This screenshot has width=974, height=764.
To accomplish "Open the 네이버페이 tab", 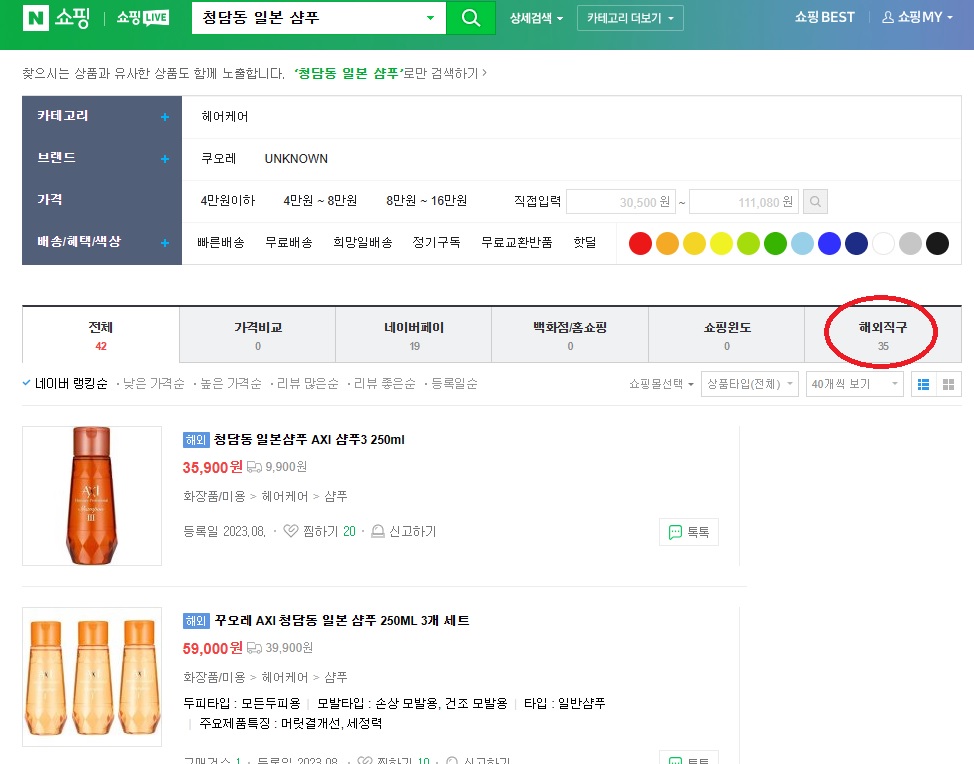I will pyautogui.click(x=413, y=333).
